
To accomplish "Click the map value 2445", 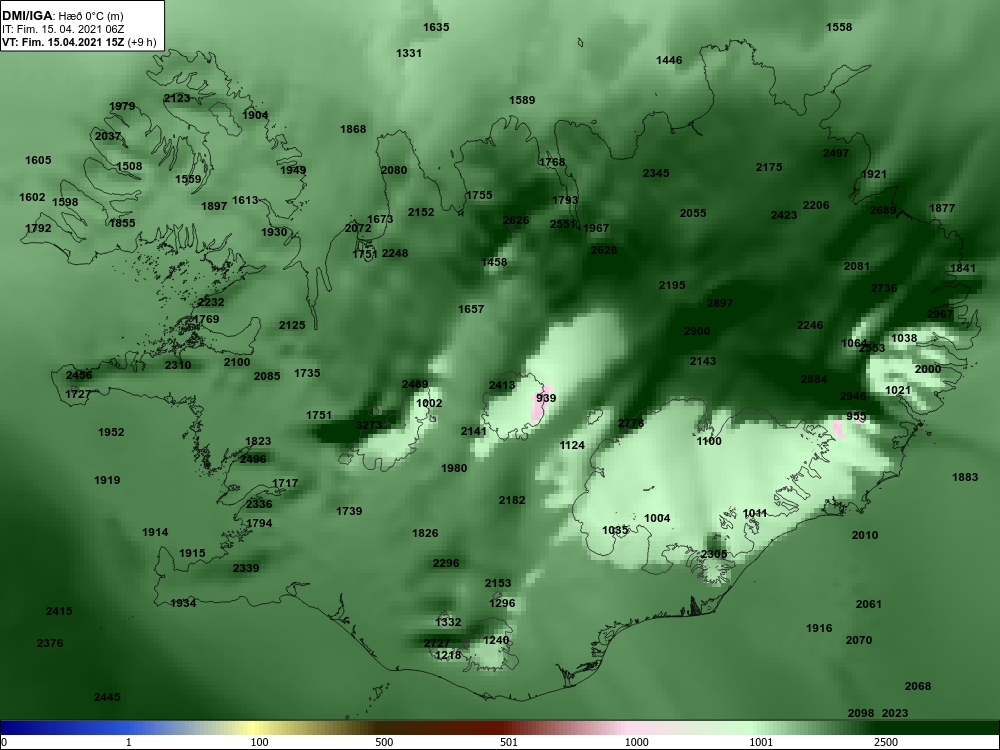I will (107, 697).
